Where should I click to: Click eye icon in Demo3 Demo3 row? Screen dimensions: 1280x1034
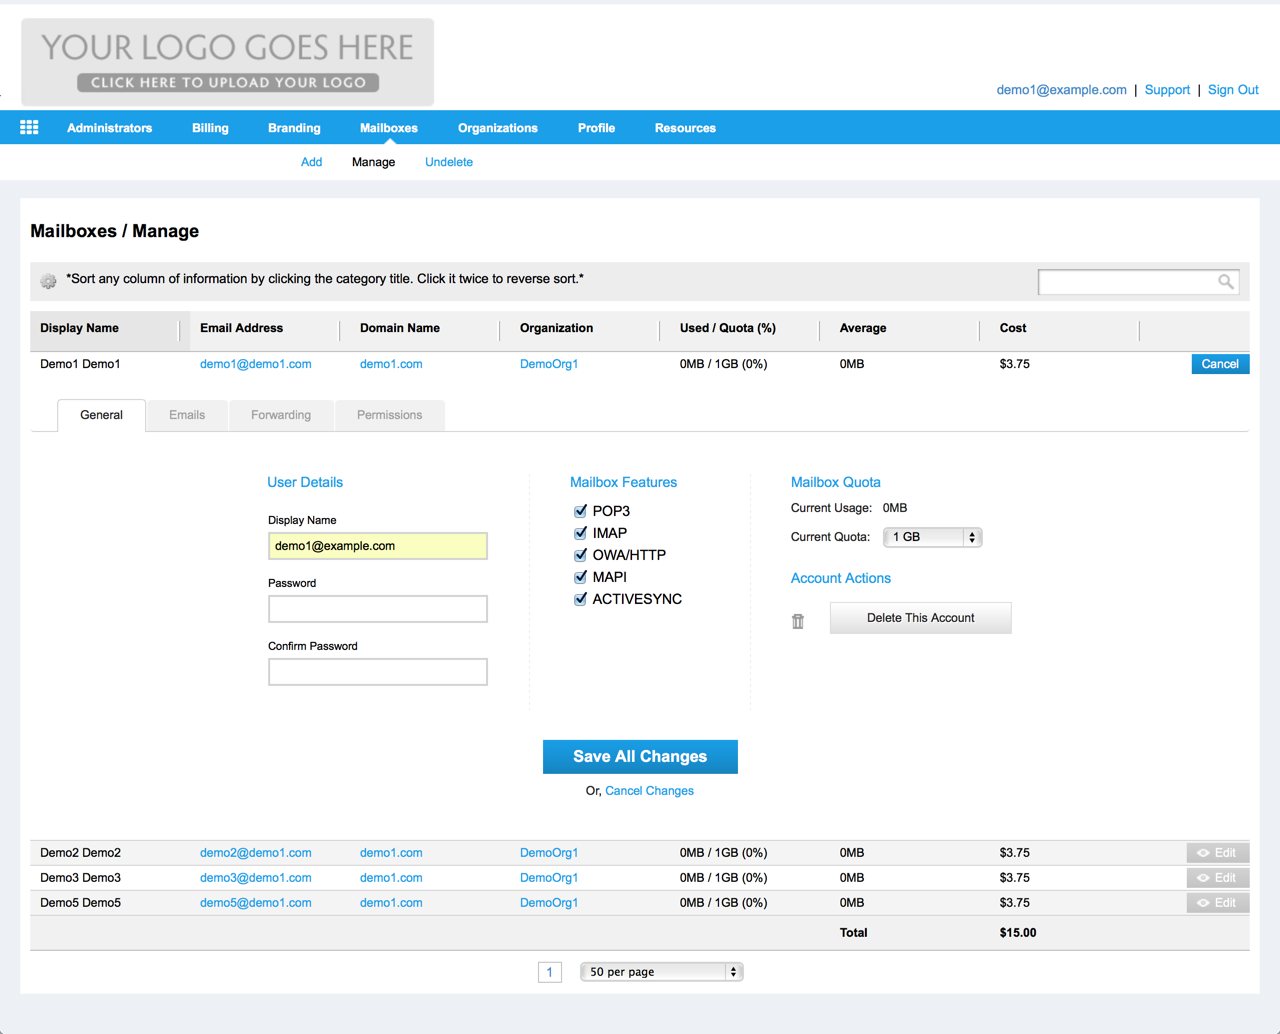coord(1203,878)
